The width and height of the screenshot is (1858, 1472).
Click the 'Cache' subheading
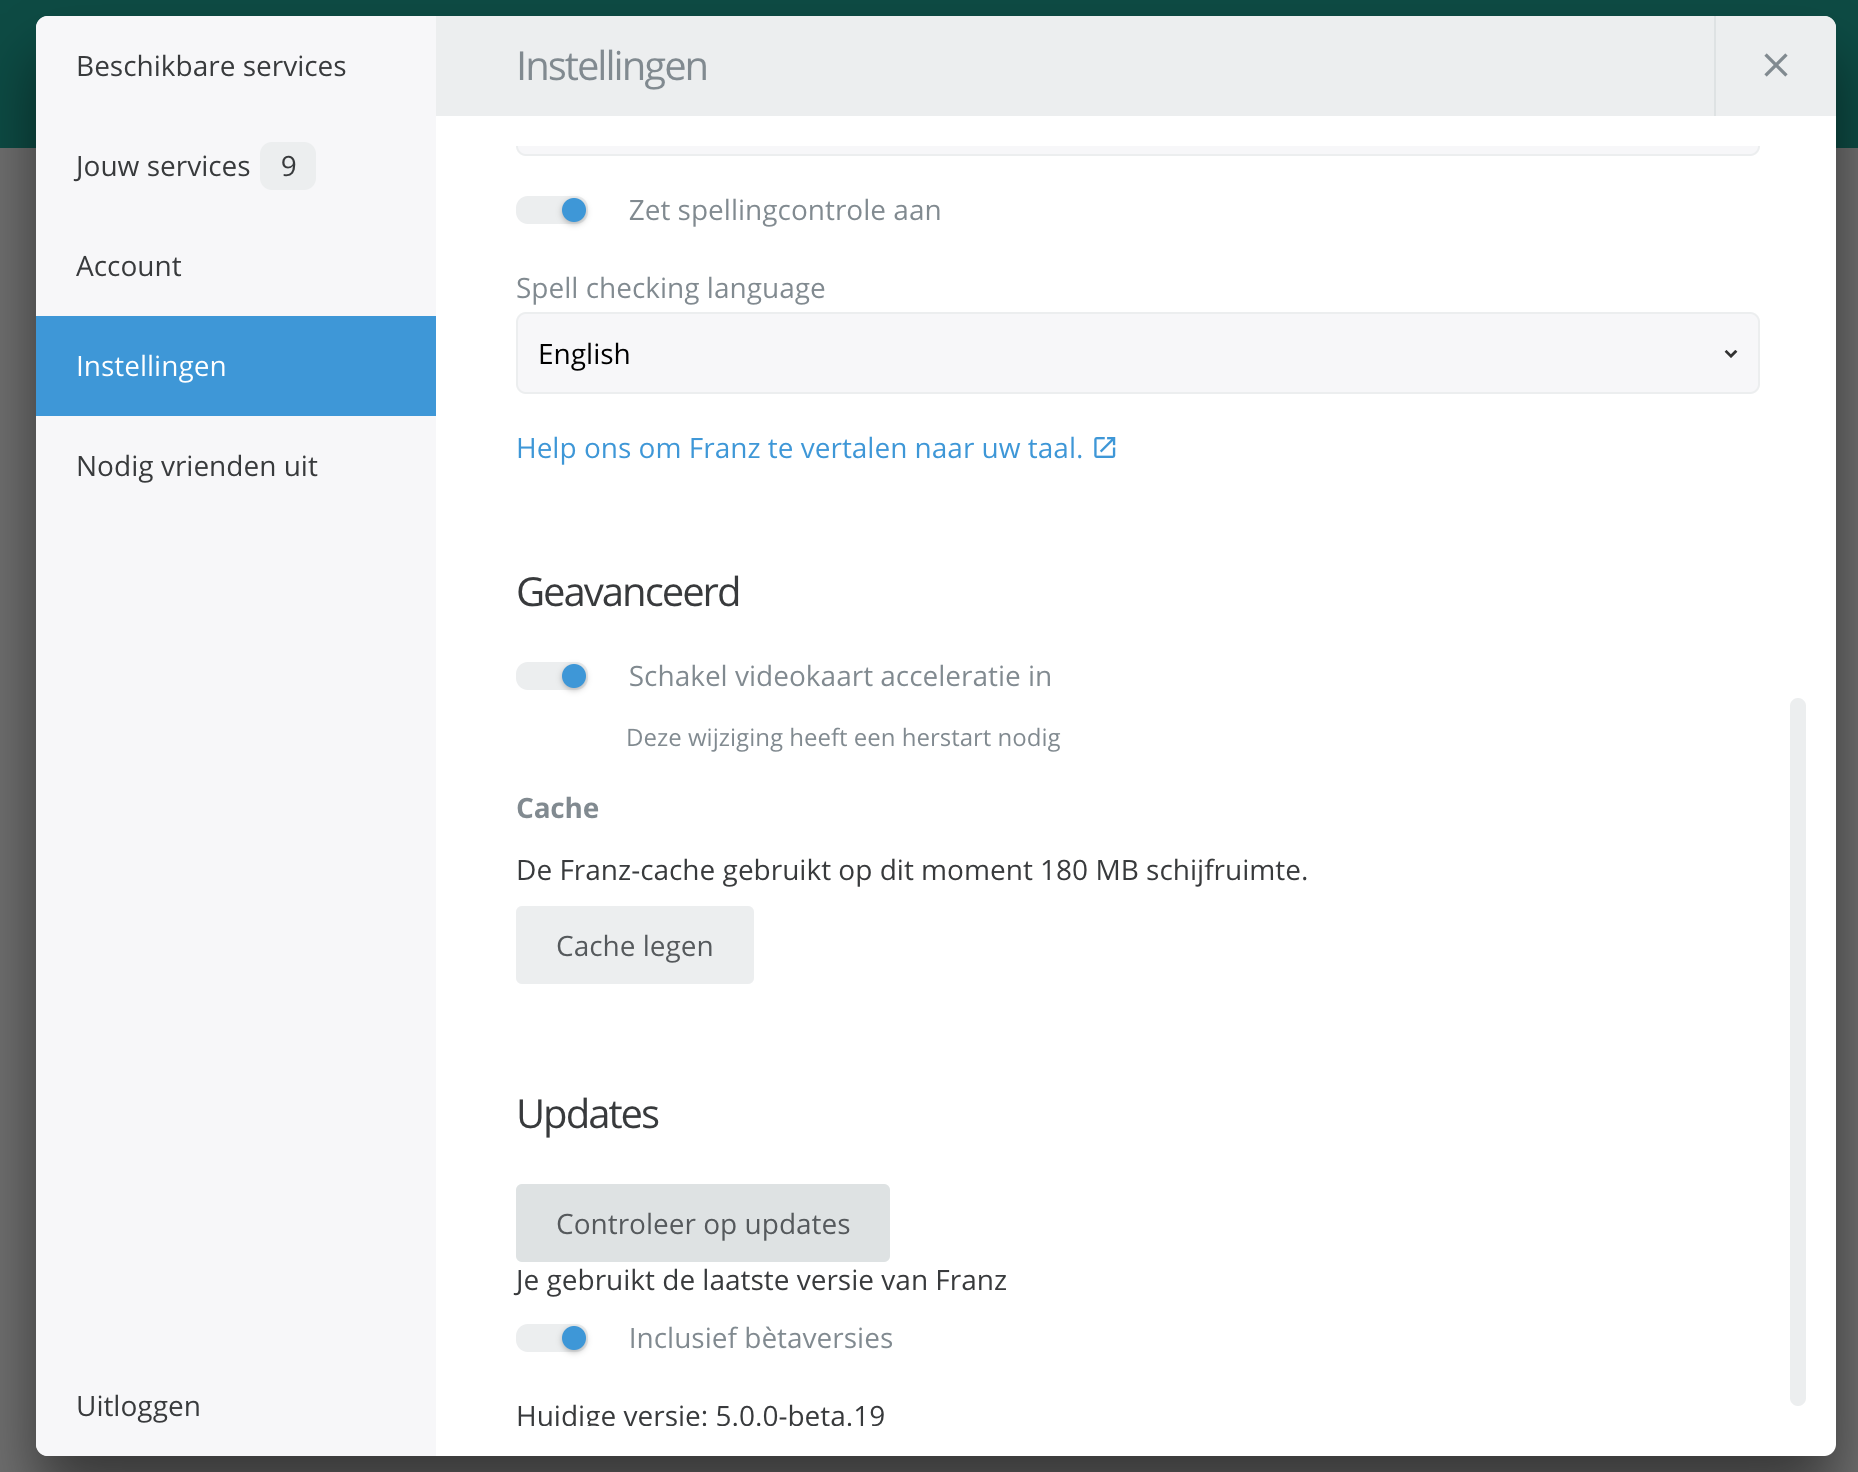tap(557, 808)
